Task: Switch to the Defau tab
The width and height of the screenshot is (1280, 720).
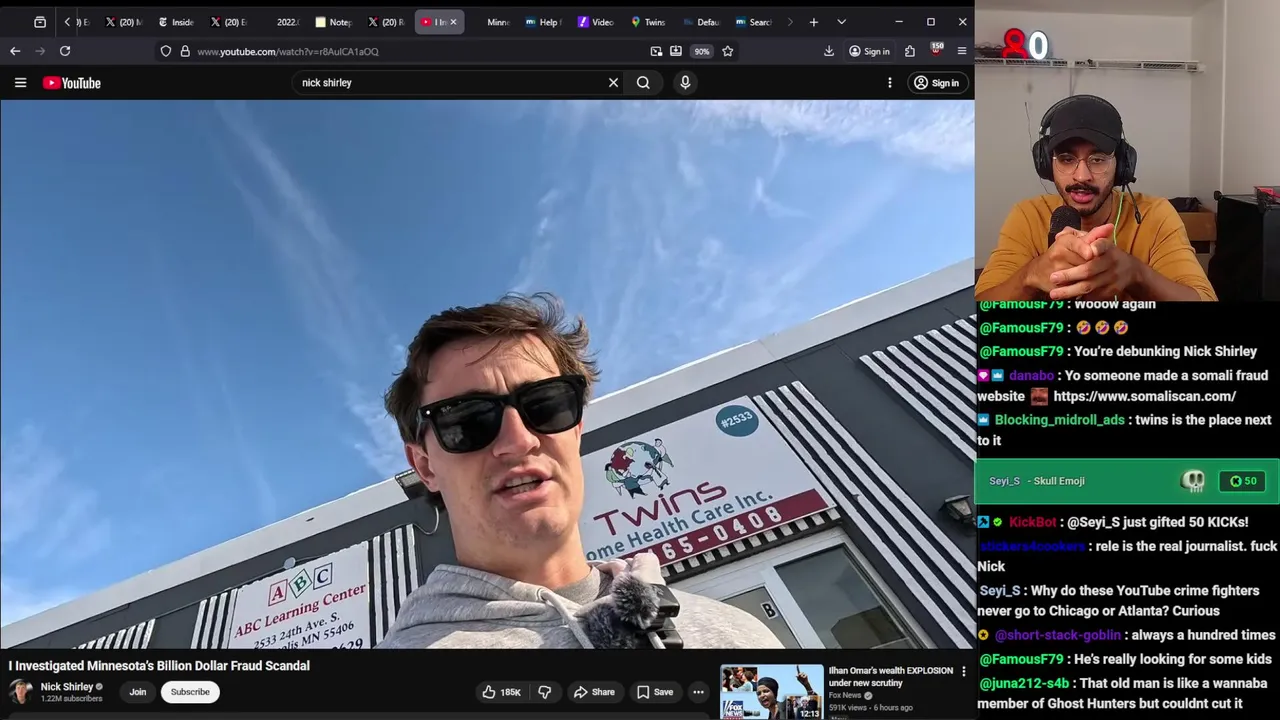Action: tap(701, 22)
